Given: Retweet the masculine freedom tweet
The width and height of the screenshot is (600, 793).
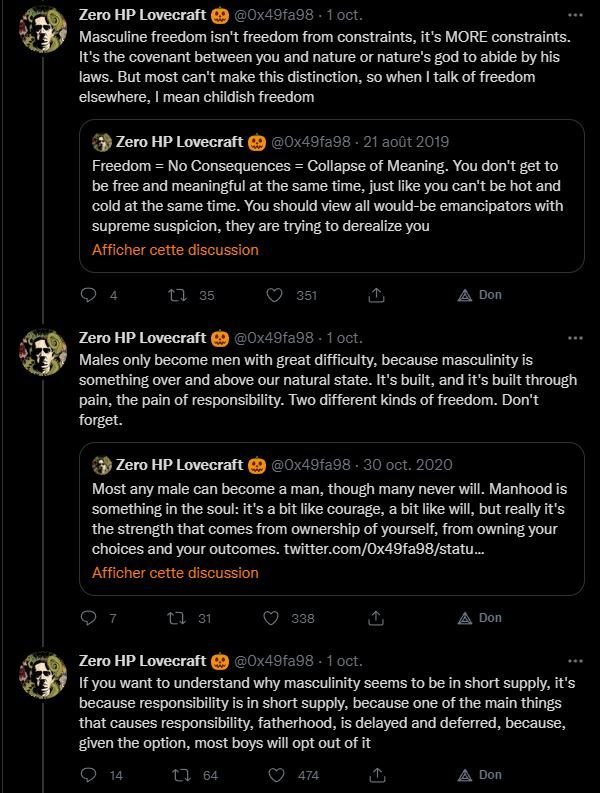Looking at the screenshot, I should pos(181,295).
